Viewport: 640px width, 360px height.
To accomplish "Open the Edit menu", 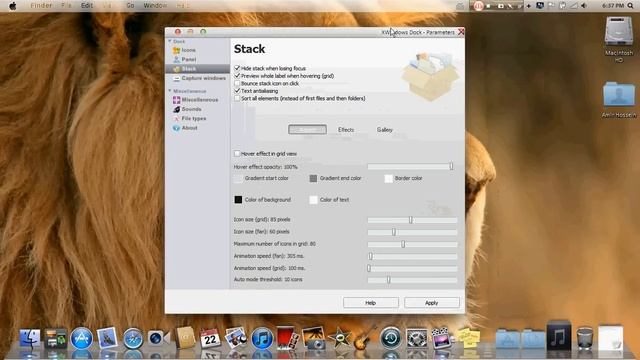I will [87, 5].
